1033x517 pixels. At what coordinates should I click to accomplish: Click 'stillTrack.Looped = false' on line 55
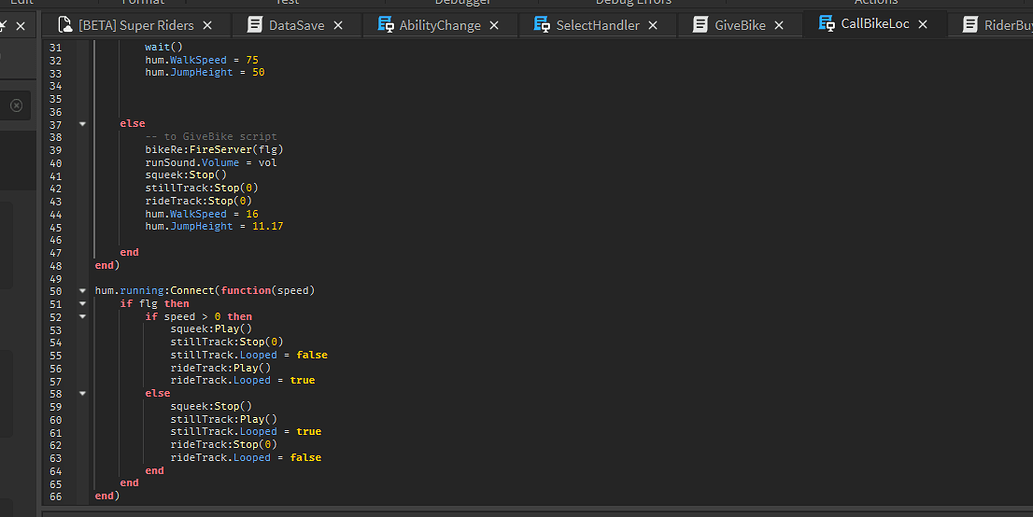(x=249, y=355)
